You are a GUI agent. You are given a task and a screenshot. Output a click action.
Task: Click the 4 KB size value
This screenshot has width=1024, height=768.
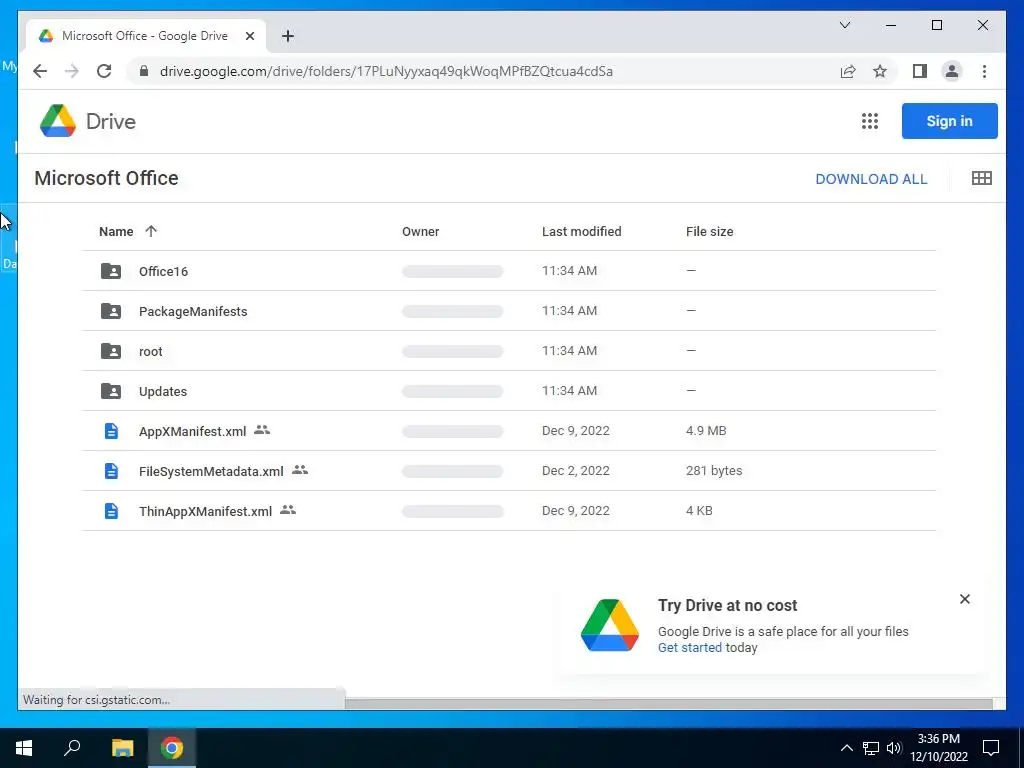tap(699, 510)
